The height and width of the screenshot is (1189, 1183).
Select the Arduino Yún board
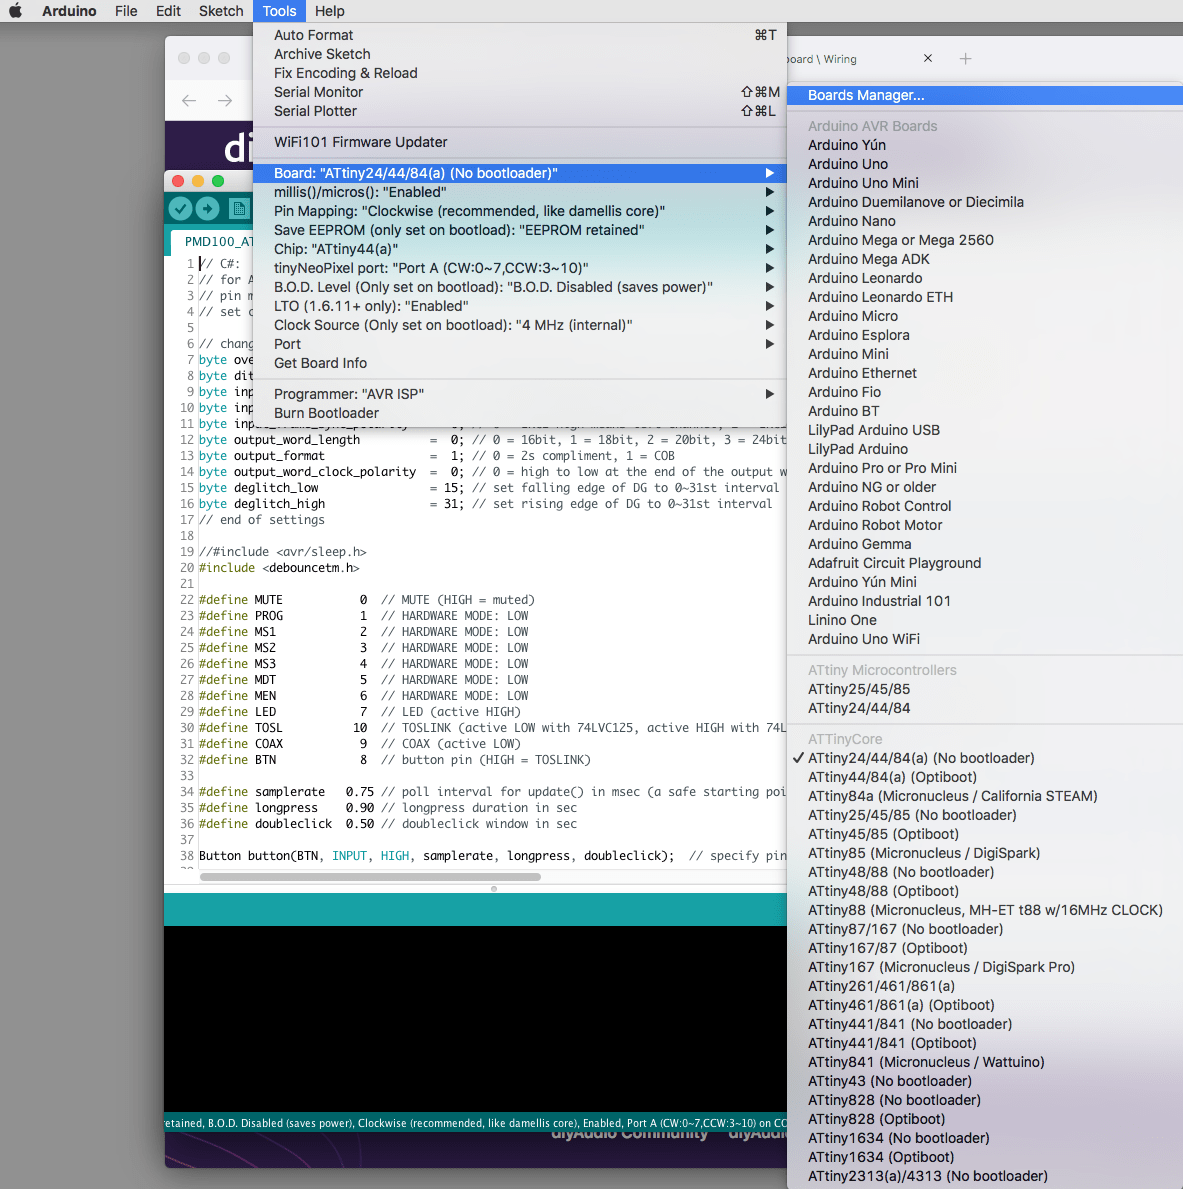tap(985, 145)
